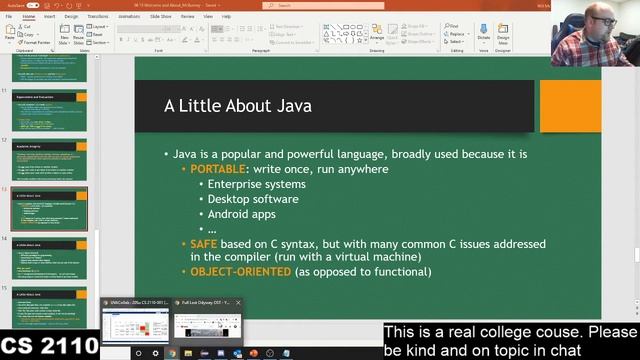Open the Arrange menu
This screenshot has height=360, width=640.
coord(377,33)
